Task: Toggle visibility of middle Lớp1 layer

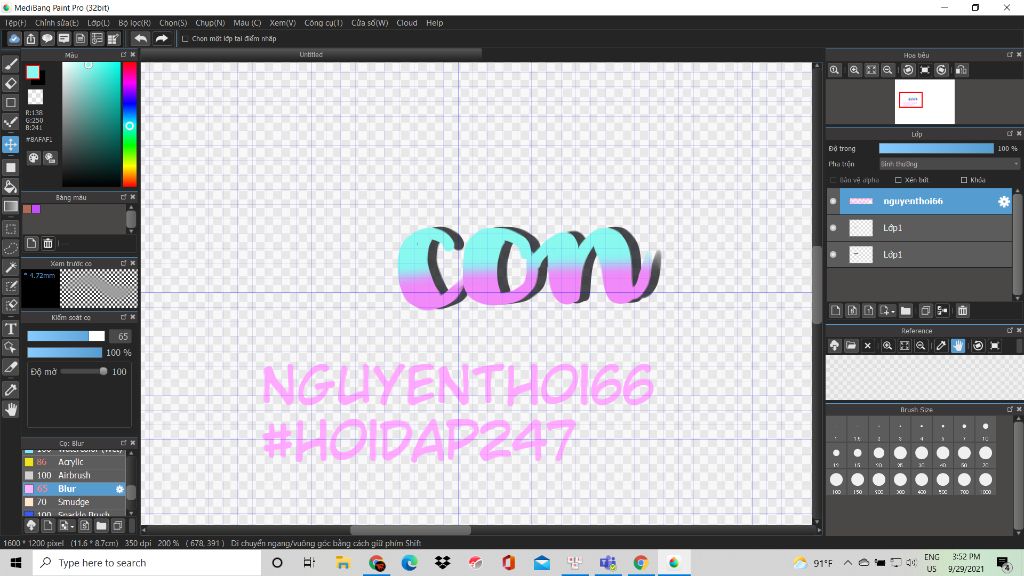Action: [833, 228]
